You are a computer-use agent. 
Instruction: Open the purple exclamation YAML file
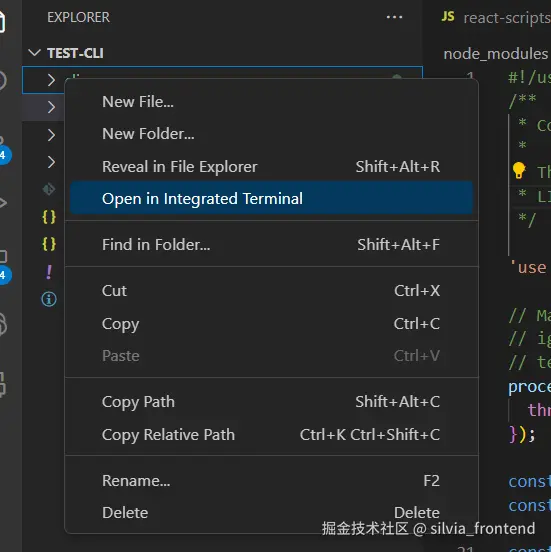49,272
